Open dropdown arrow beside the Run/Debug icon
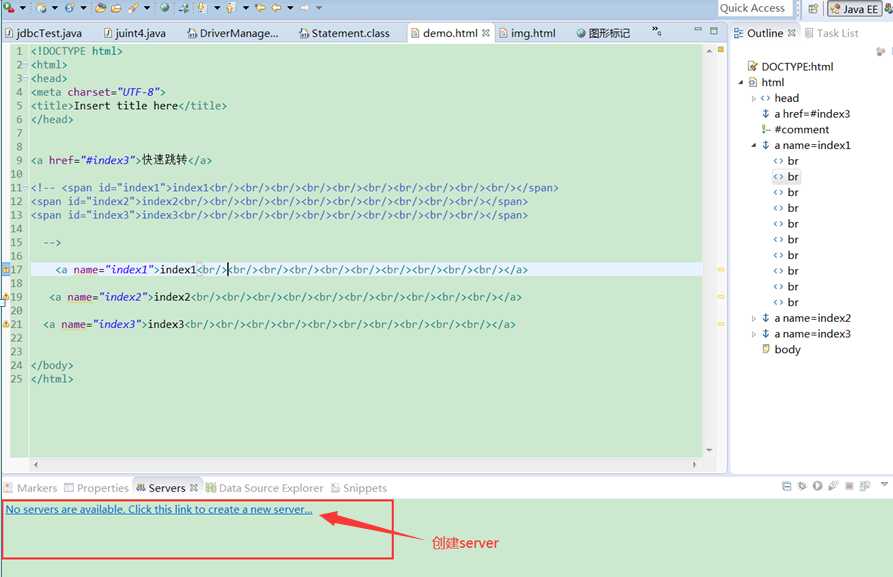This screenshot has width=893, height=577. [x=22, y=8]
